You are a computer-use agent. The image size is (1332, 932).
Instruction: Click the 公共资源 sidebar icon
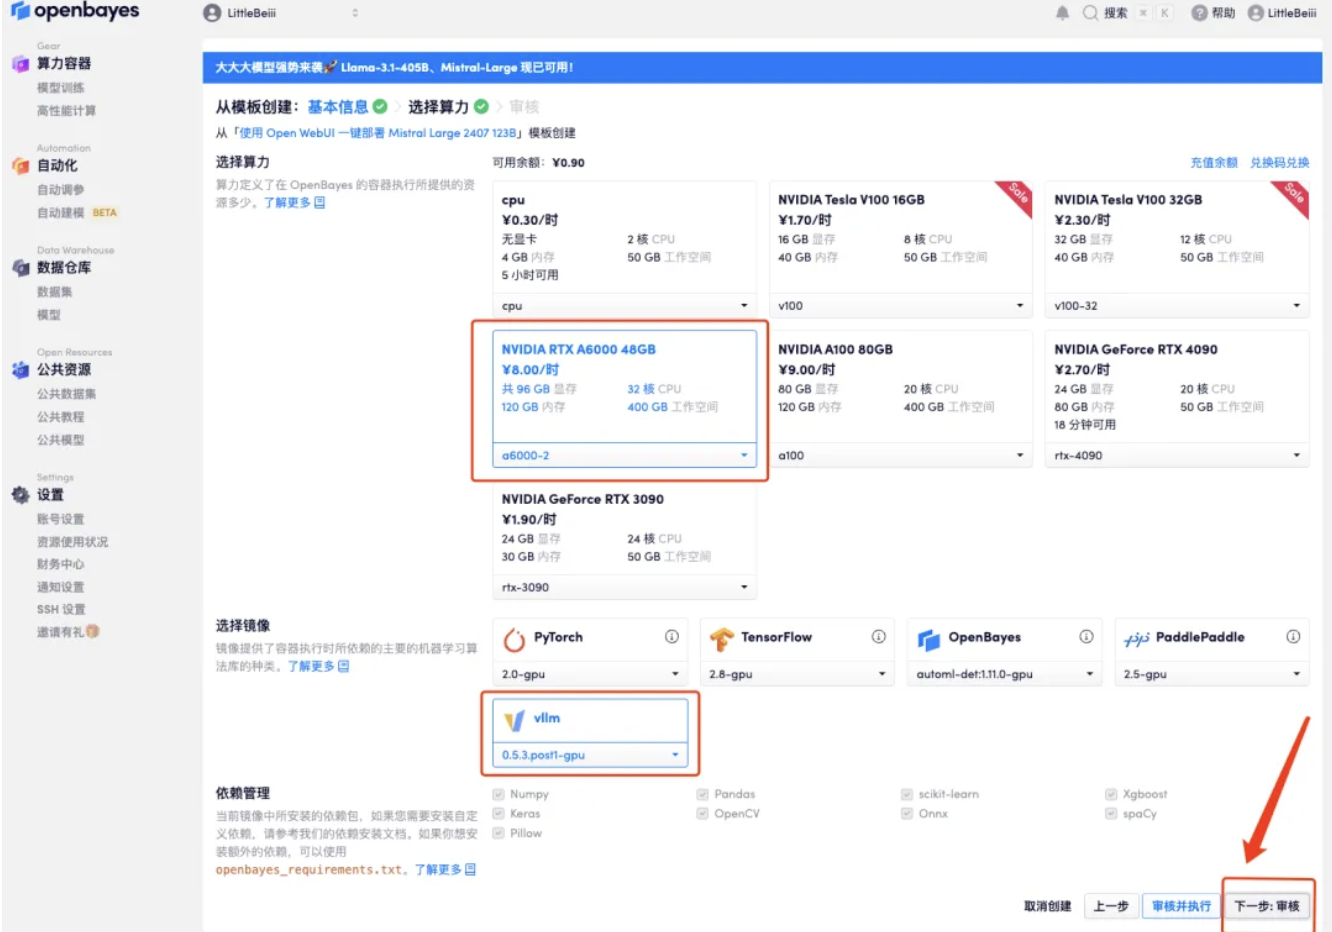click(20, 370)
